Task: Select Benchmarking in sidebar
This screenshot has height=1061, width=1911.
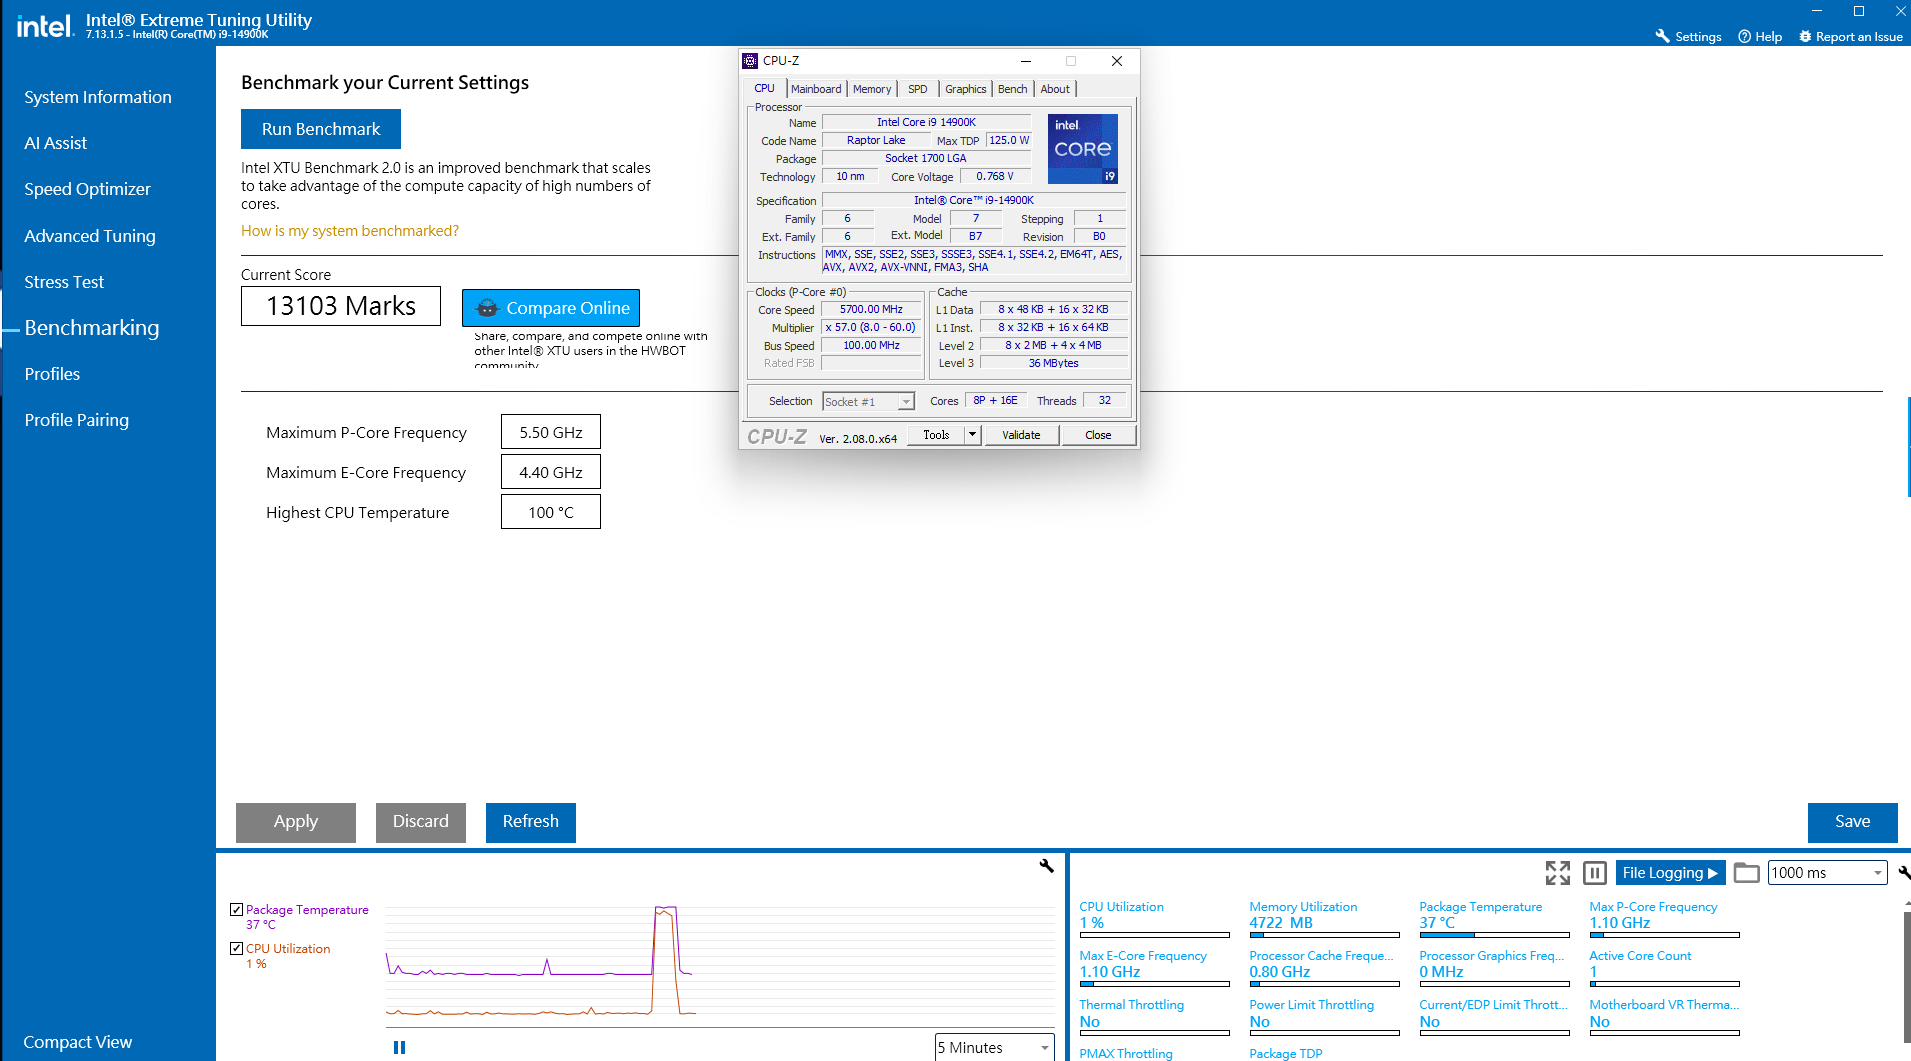Action: pyautogui.click(x=92, y=328)
